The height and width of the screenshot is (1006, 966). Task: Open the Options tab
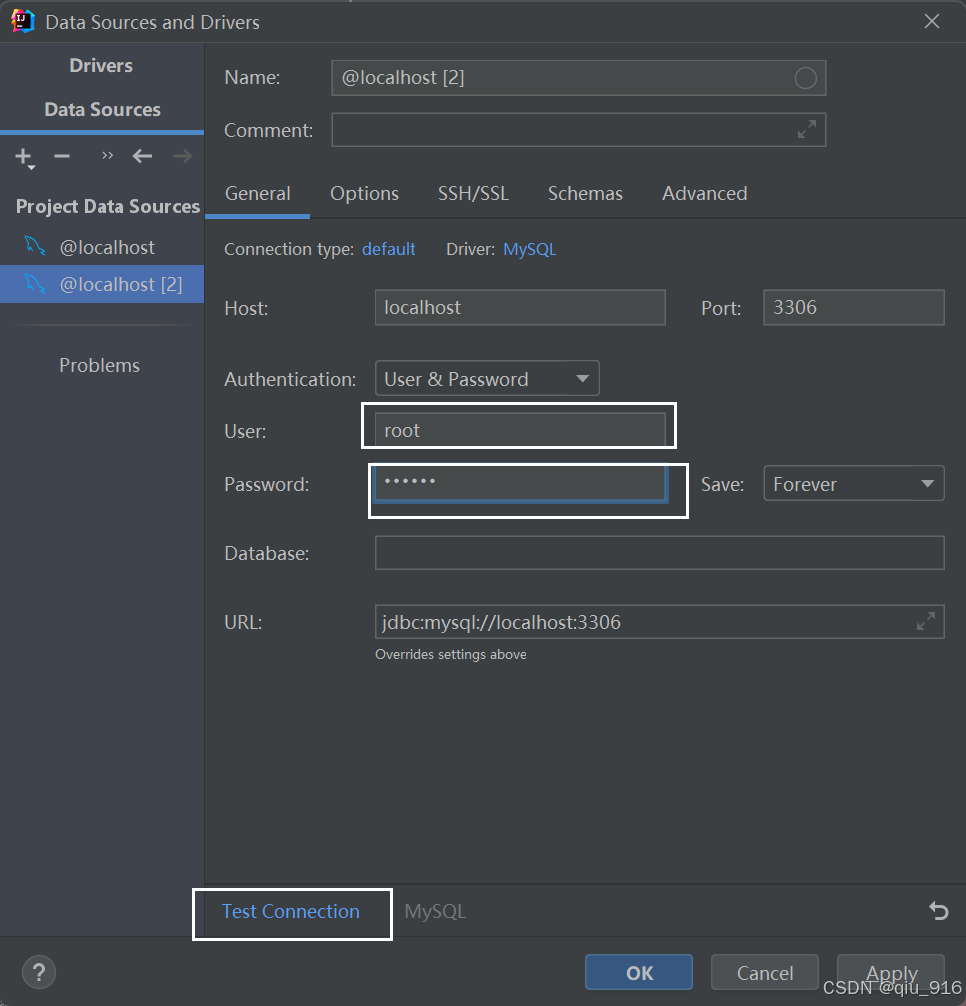(363, 193)
